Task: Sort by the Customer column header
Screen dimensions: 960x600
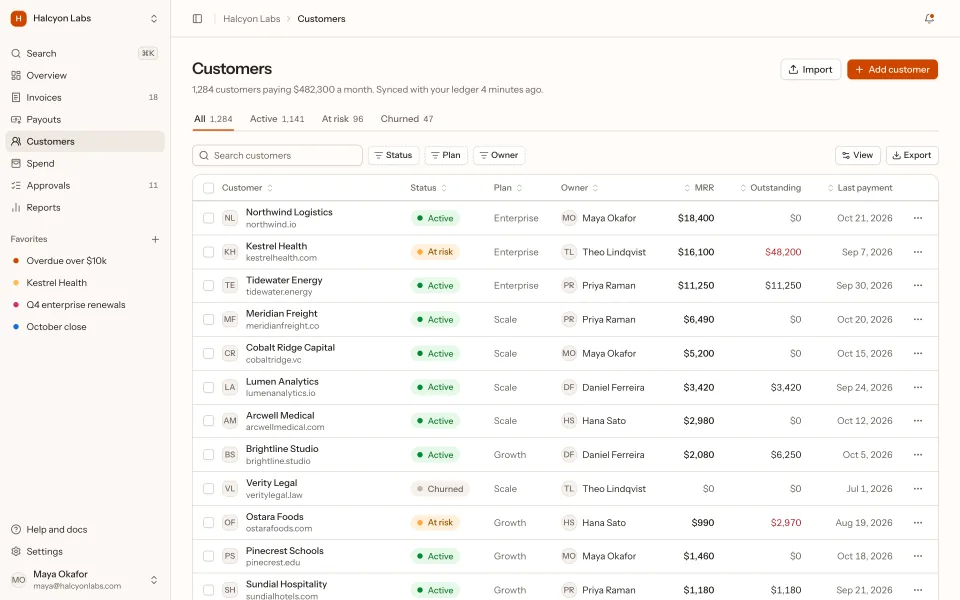Action: pyautogui.click(x=247, y=188)
